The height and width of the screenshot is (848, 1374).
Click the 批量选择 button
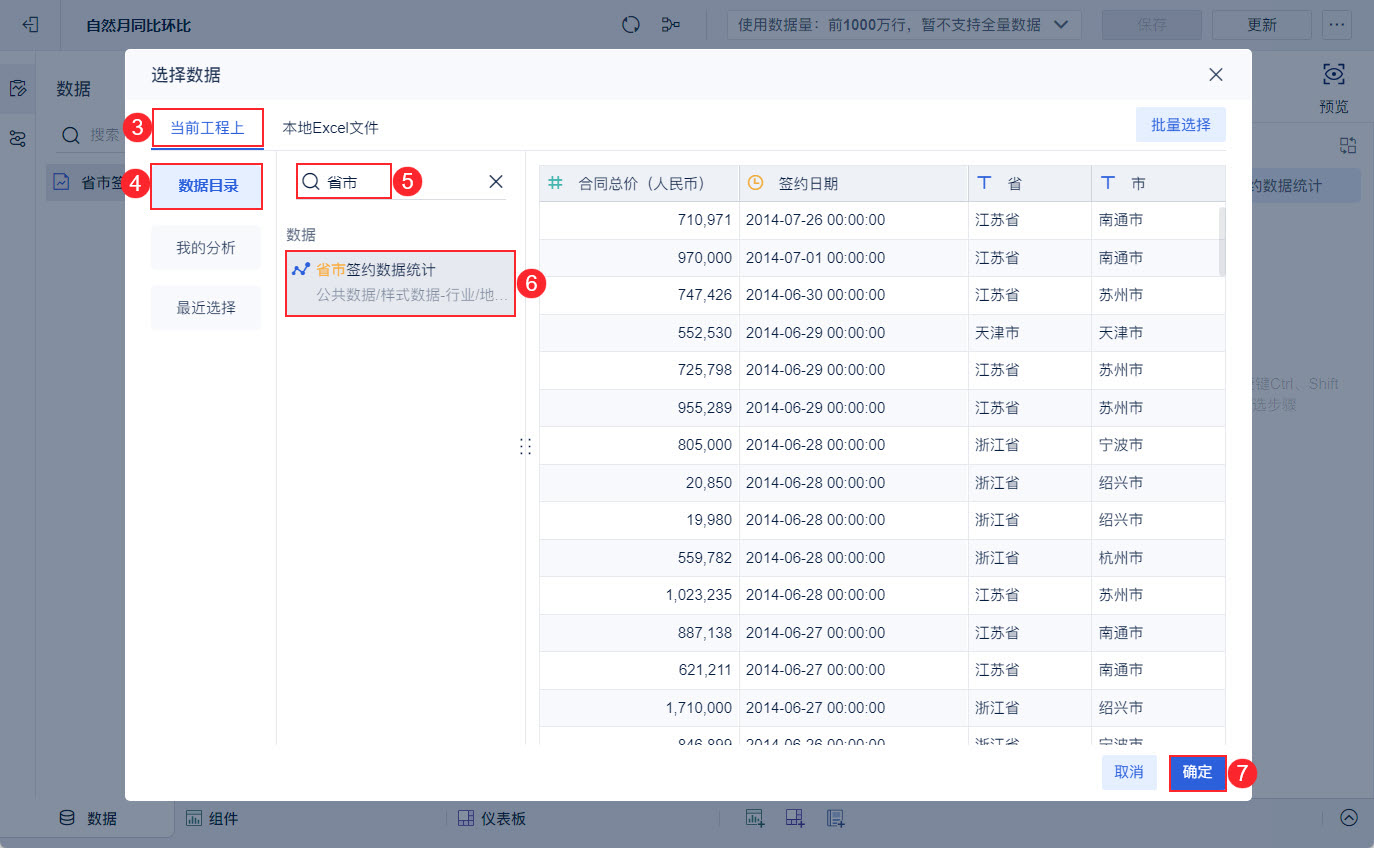[1181, 125]
